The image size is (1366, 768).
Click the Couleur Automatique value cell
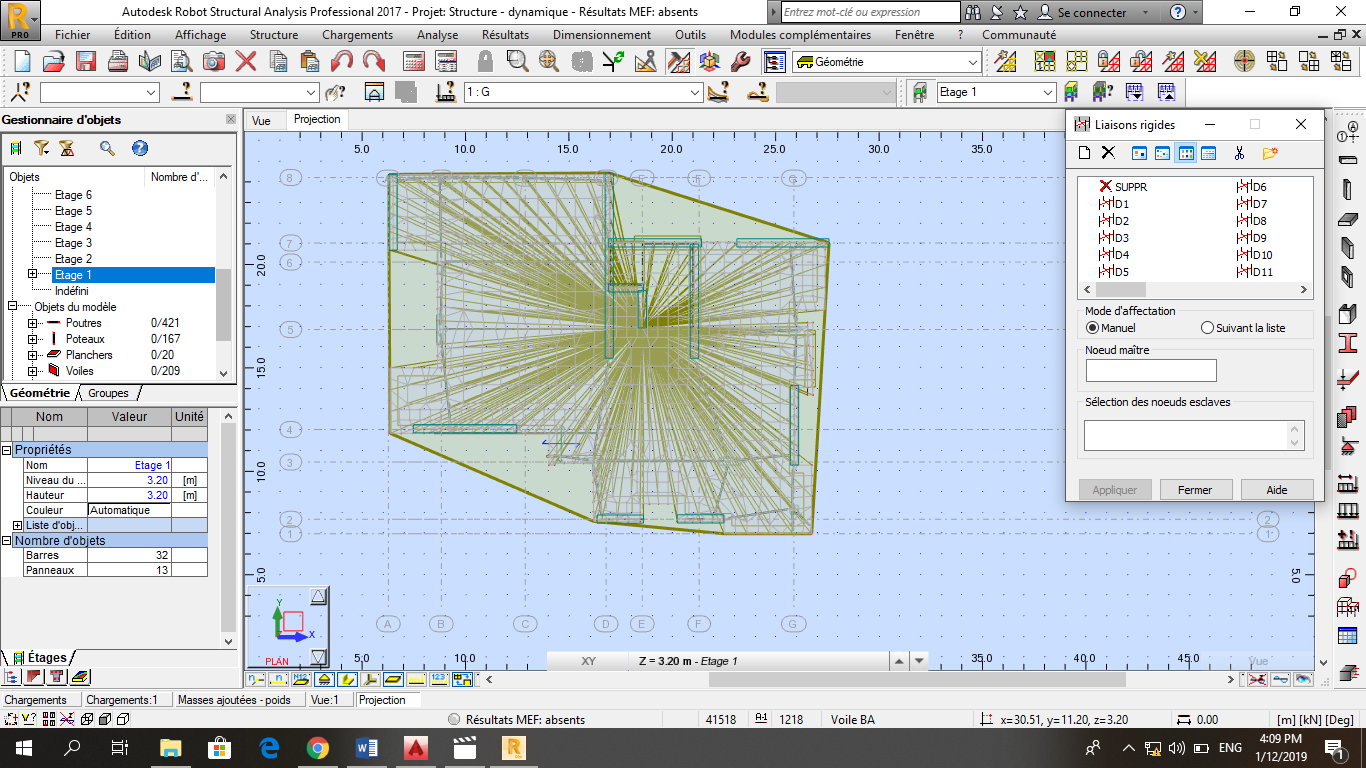129,510
